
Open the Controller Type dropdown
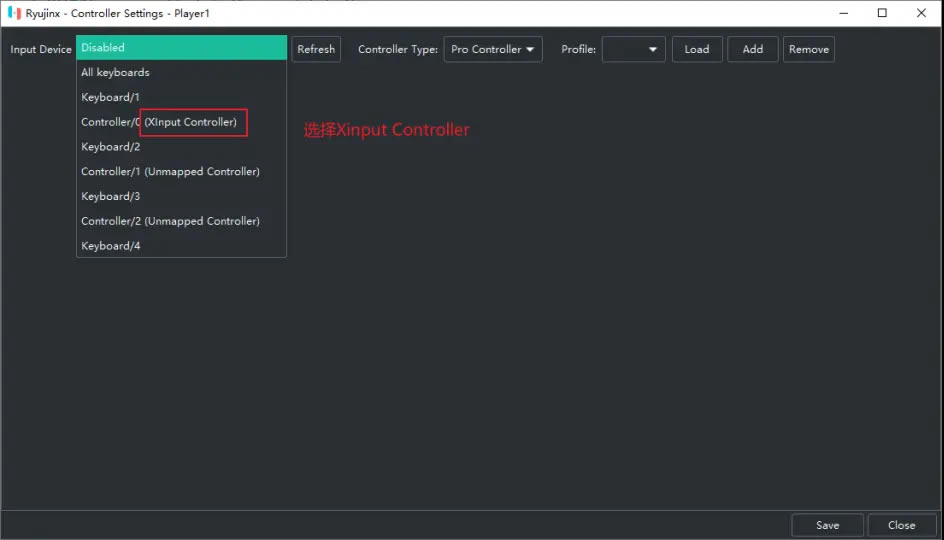click(x=492, y=49)
